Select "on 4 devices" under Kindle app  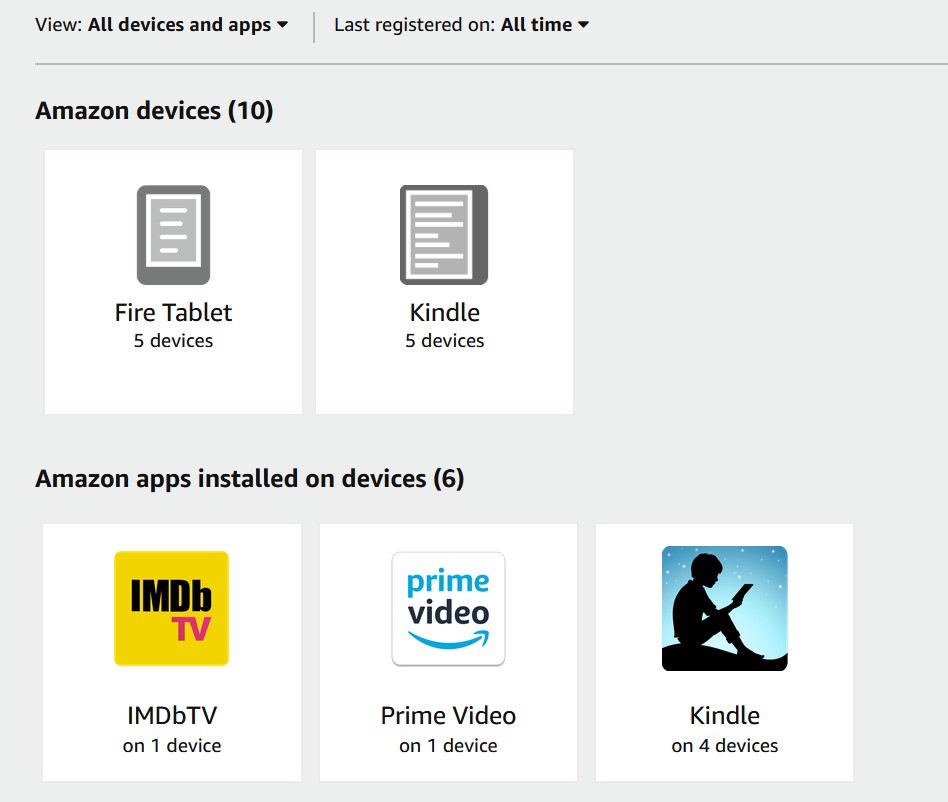724,746
